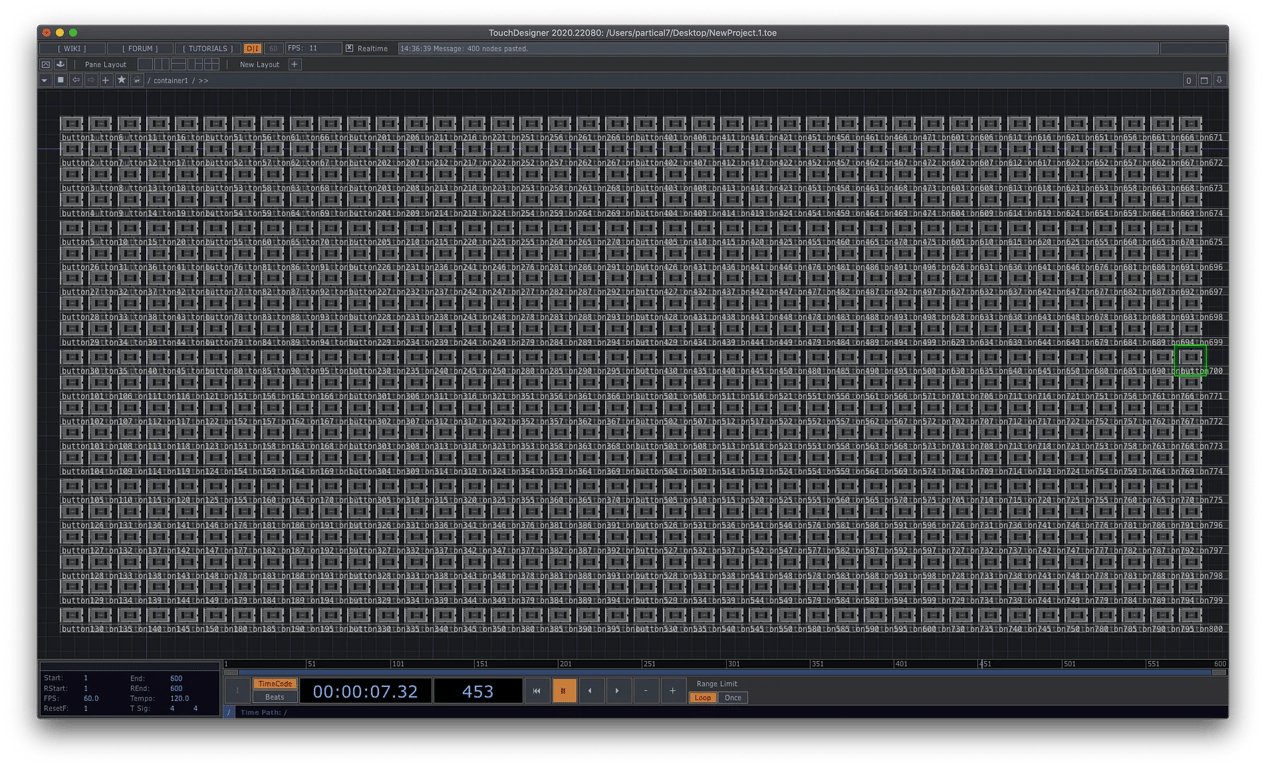
Task: Open the pane type dropdown arrow
Action: click(45, 80)
